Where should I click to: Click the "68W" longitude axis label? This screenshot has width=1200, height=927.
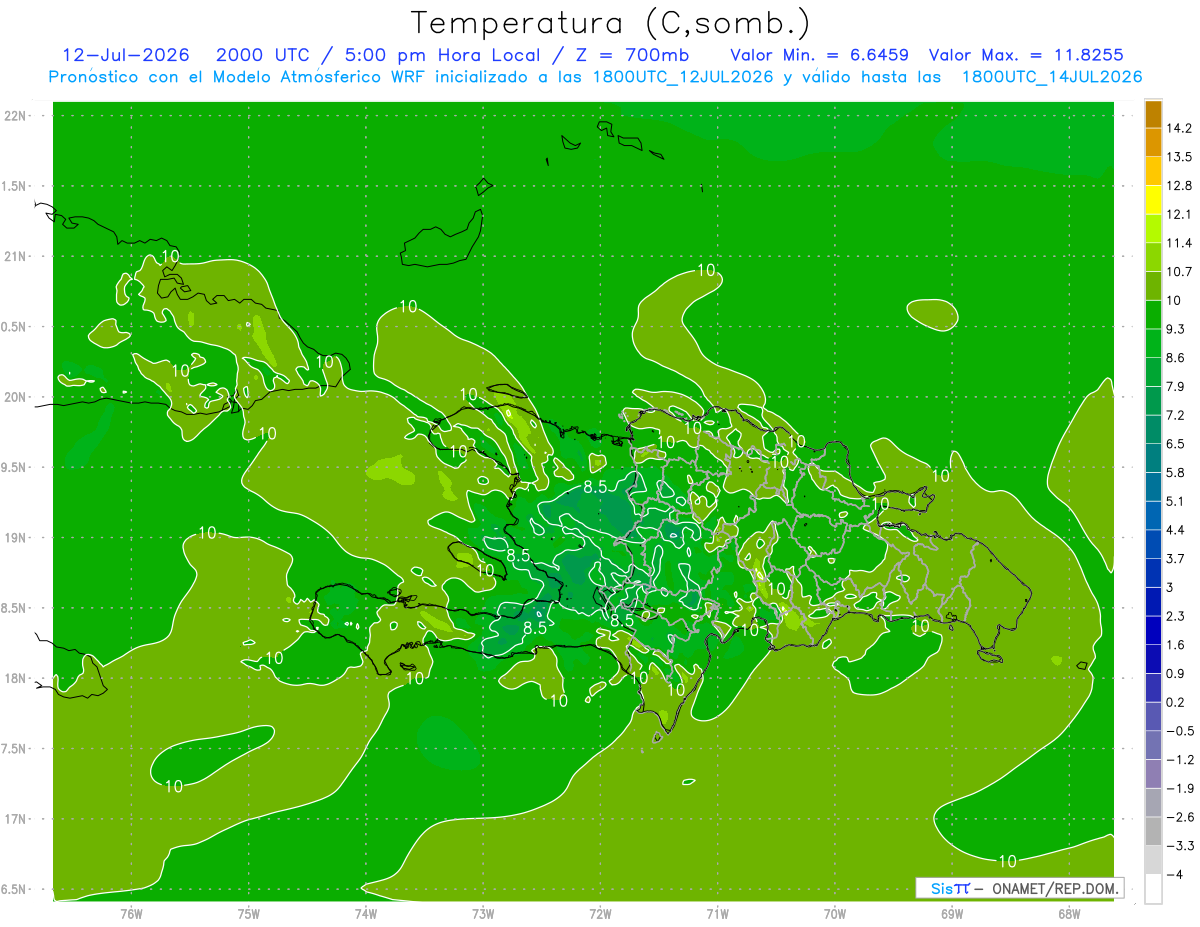click(1069, 913)
